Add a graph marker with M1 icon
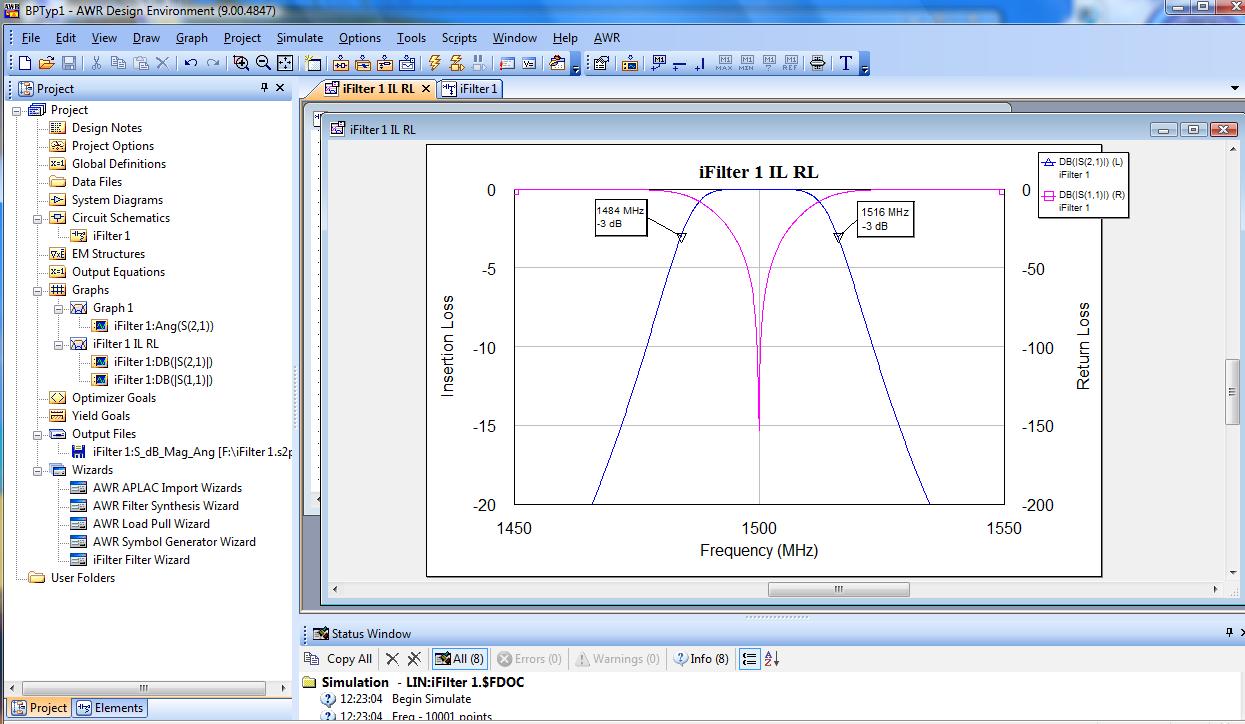Screen dimensions: 1245x724 658,63
